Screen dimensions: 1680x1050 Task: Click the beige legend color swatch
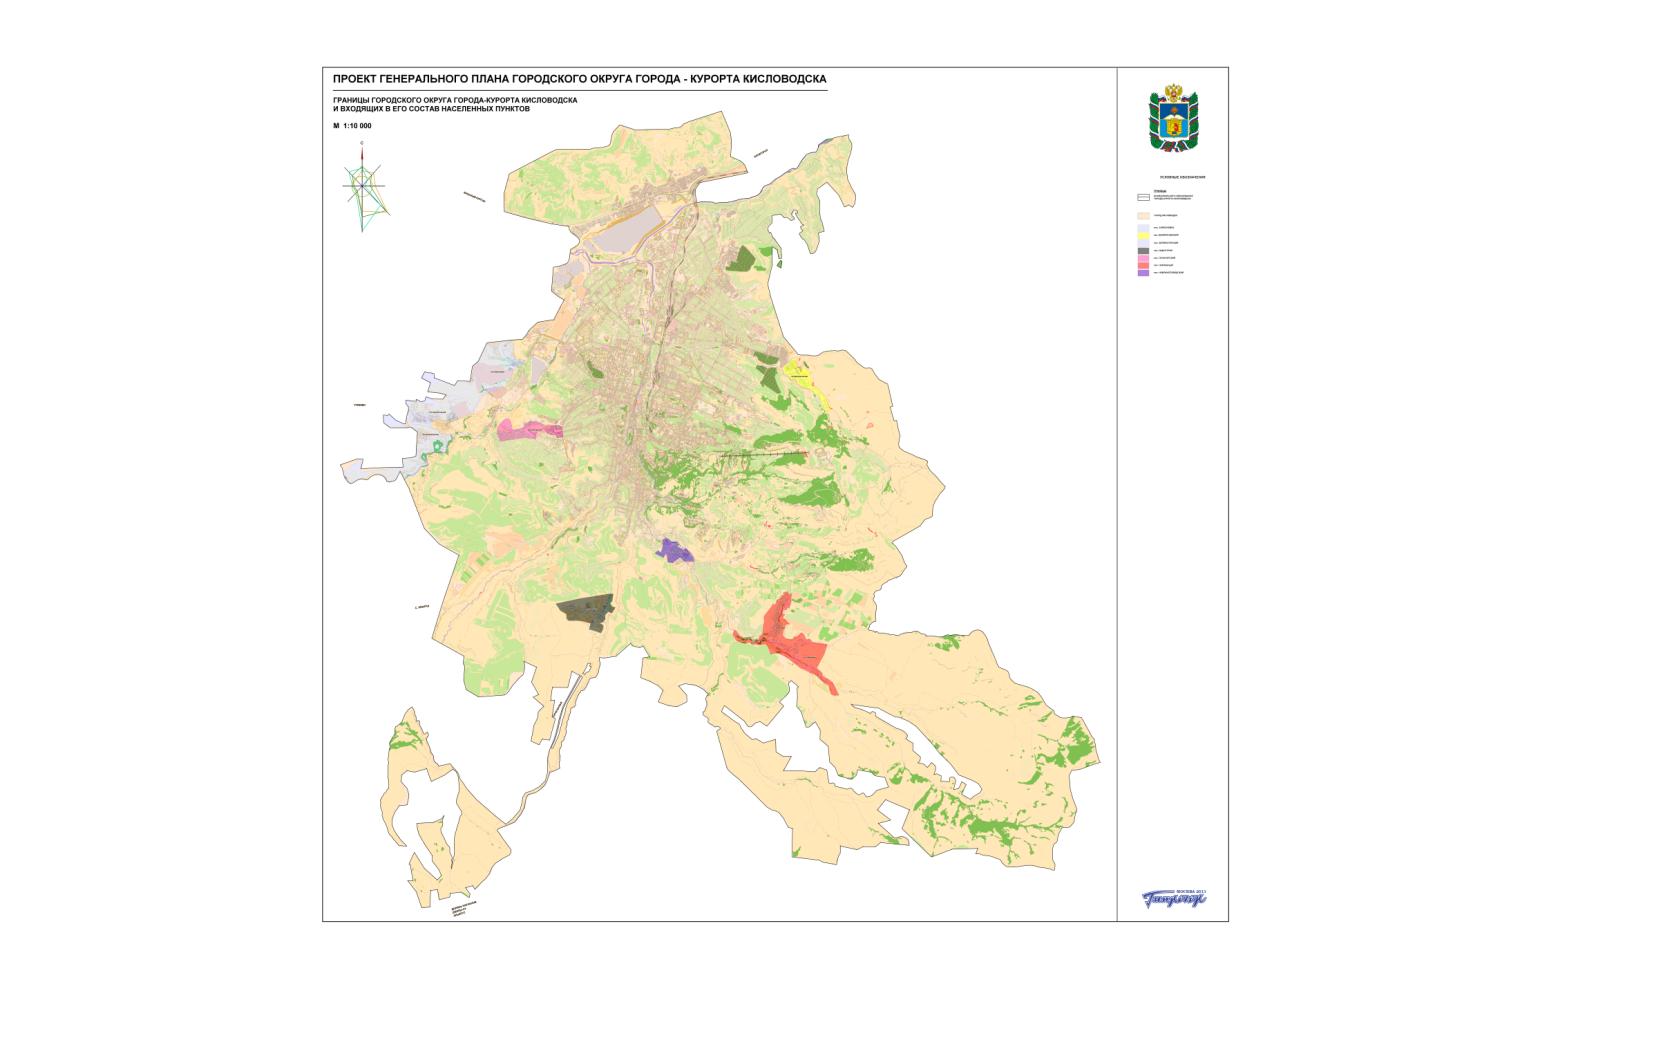click(1143, 215)
